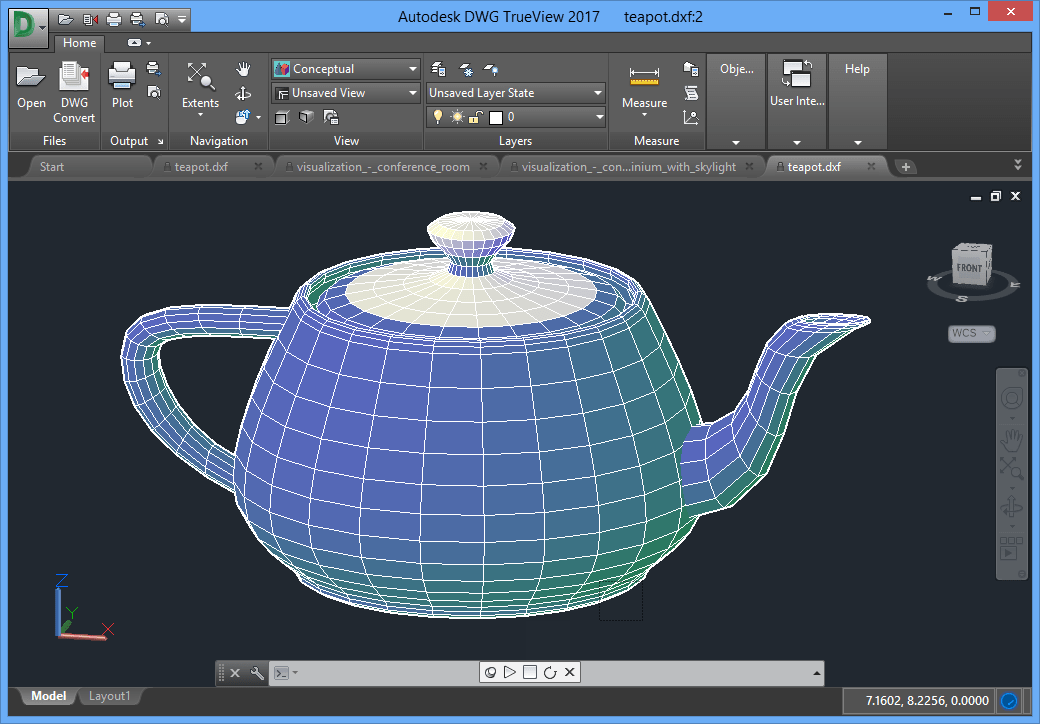
Task: Open the WCS dropdown below the ViewCube
Action: click(971, 333)
